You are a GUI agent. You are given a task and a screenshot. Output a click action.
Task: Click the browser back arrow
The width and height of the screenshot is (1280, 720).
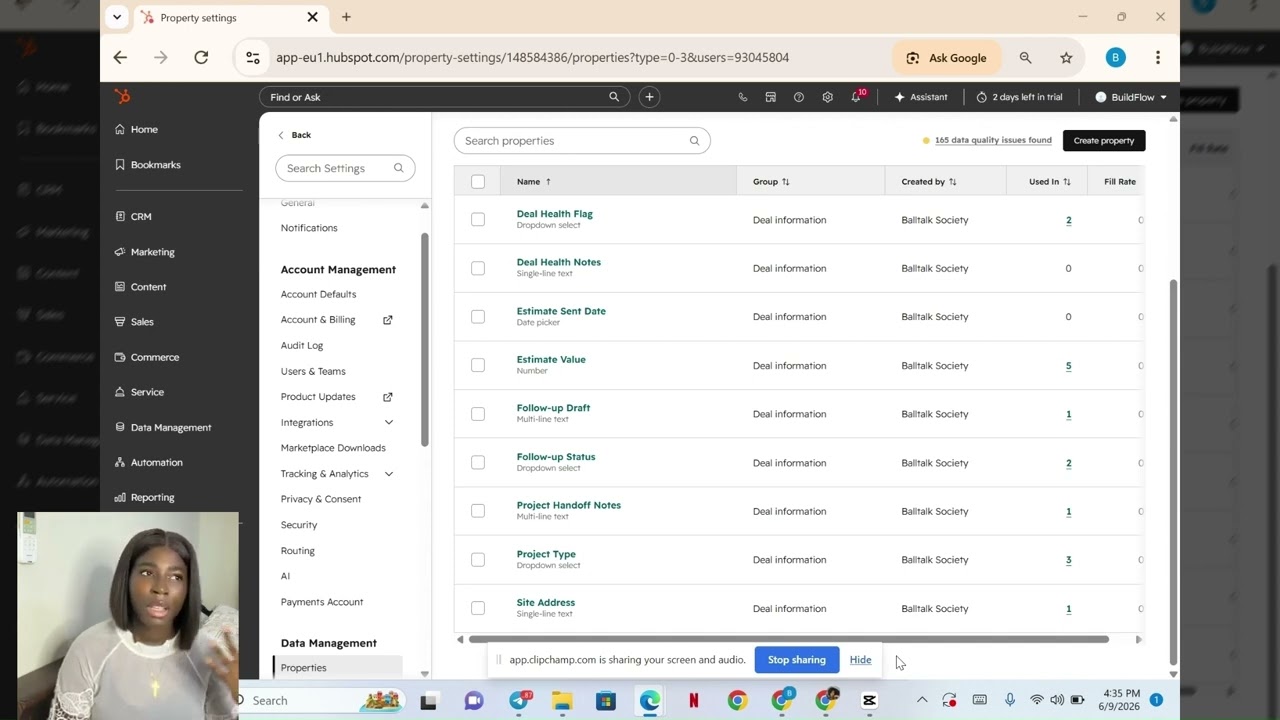(120, 58)
